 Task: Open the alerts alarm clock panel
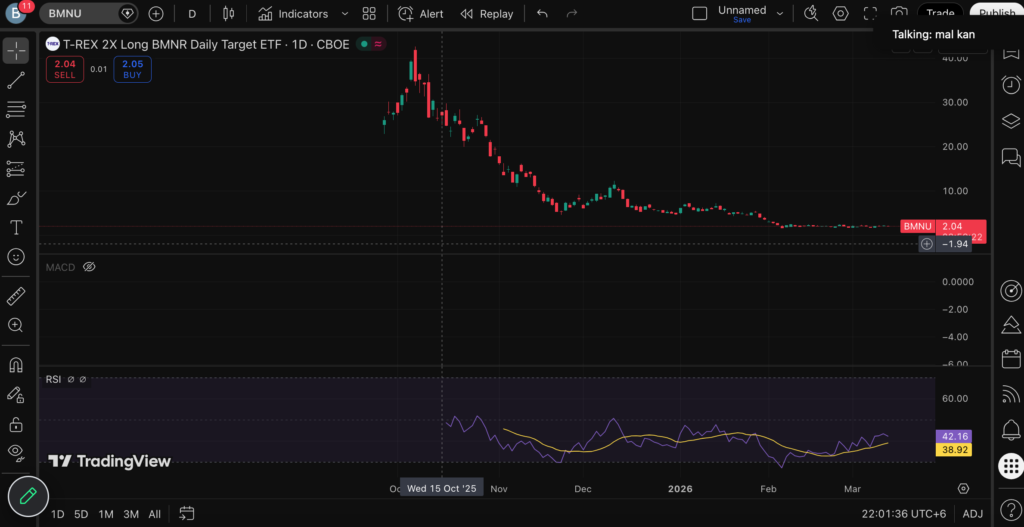coord(1011,85)
